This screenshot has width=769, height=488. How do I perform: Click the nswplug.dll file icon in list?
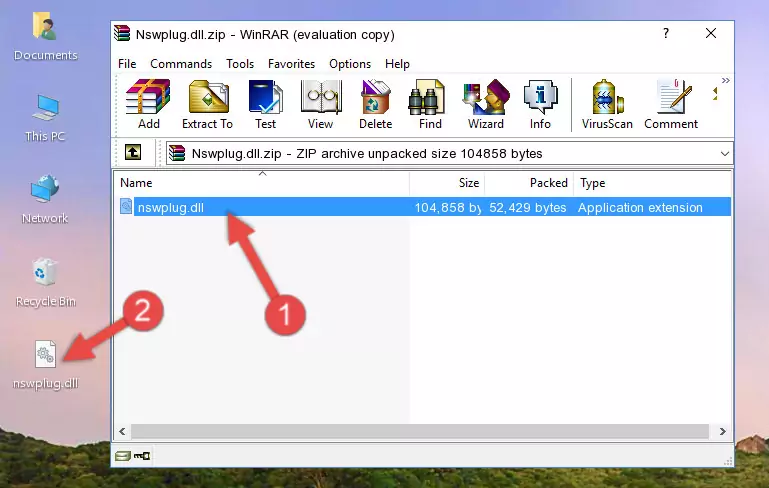click(126, 206)
